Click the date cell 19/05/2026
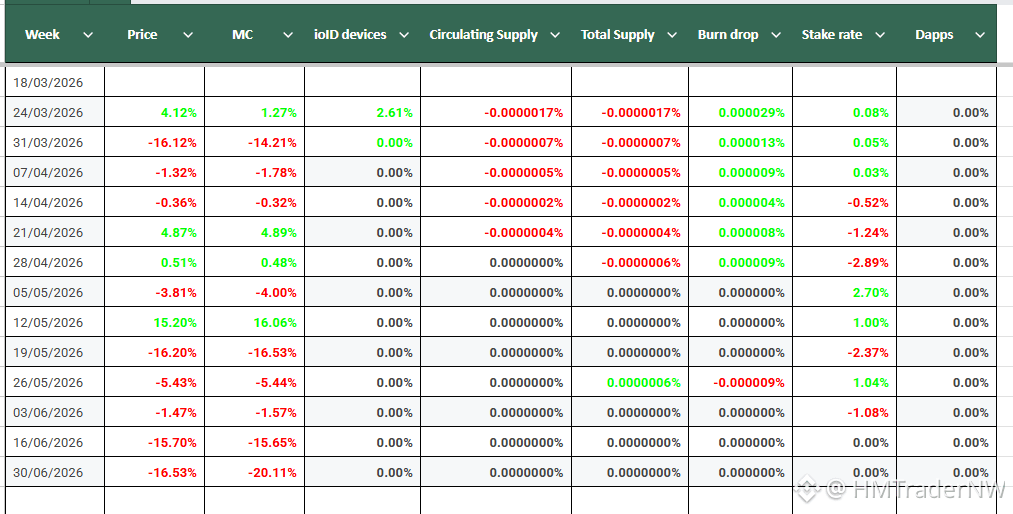The width and height of the screenshot is (1013, 514). (55, 353)
